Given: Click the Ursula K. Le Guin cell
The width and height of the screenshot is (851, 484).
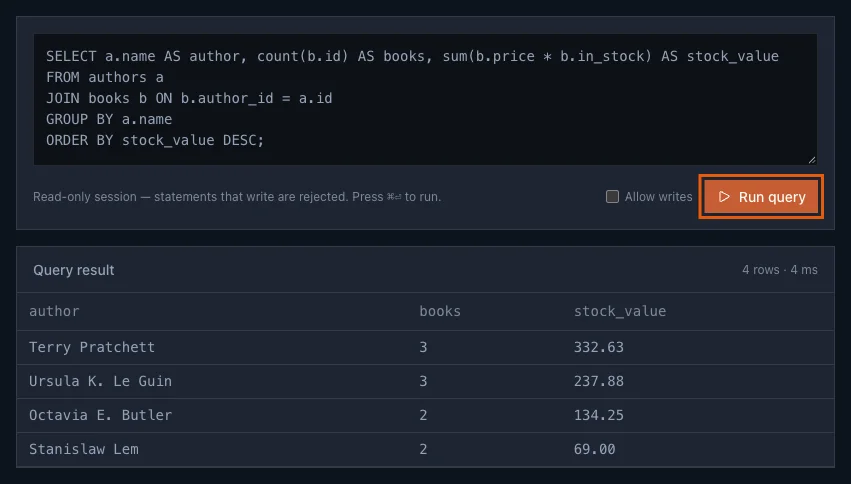Looking at the screenshot, I should point(100,381).
